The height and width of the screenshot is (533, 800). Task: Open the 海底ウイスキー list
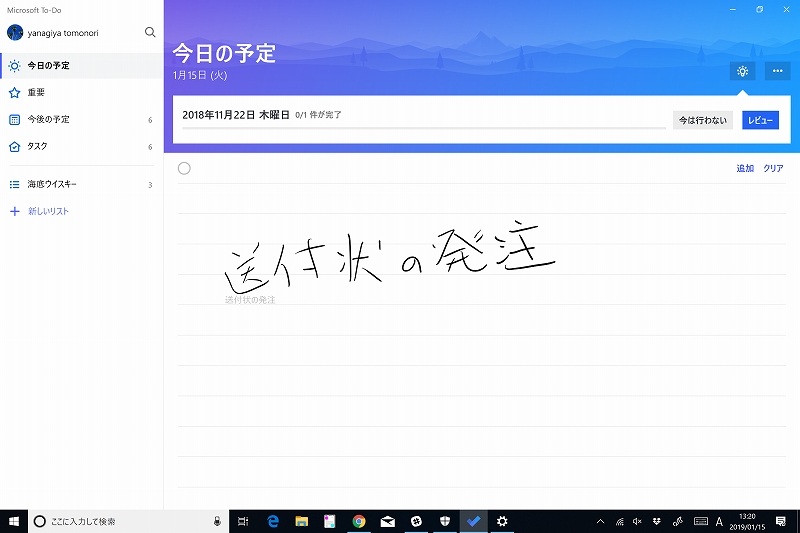(x=82, y=184)
